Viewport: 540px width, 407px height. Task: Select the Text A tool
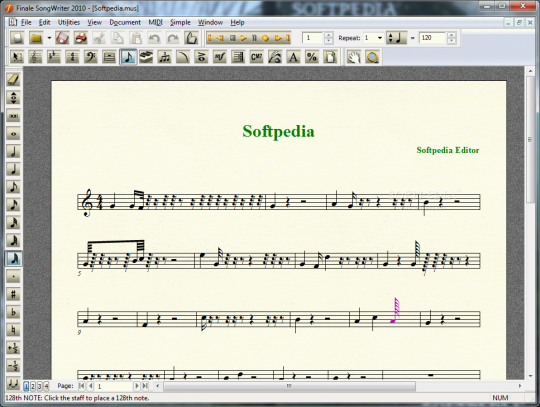click(x=293, y=57)
